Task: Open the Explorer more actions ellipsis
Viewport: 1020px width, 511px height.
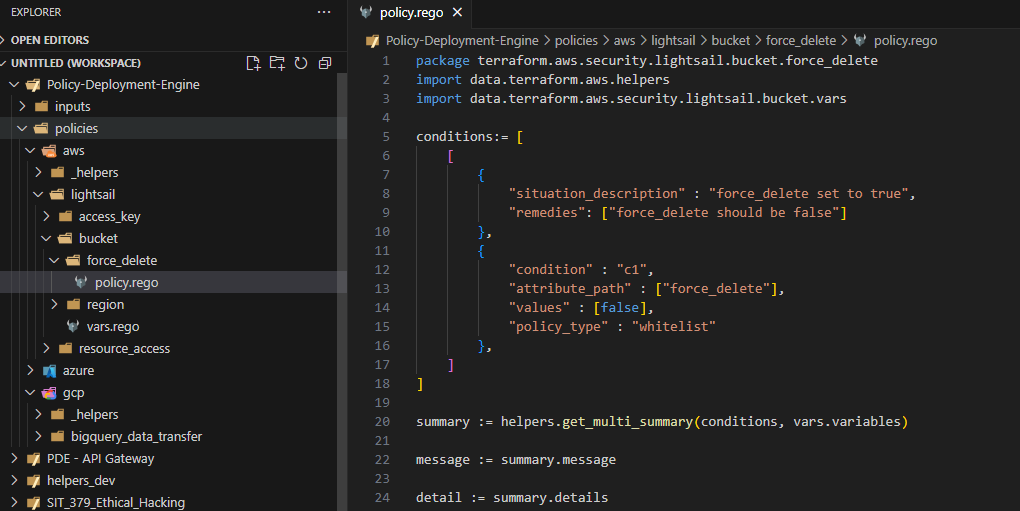Action: pos(323,12)
